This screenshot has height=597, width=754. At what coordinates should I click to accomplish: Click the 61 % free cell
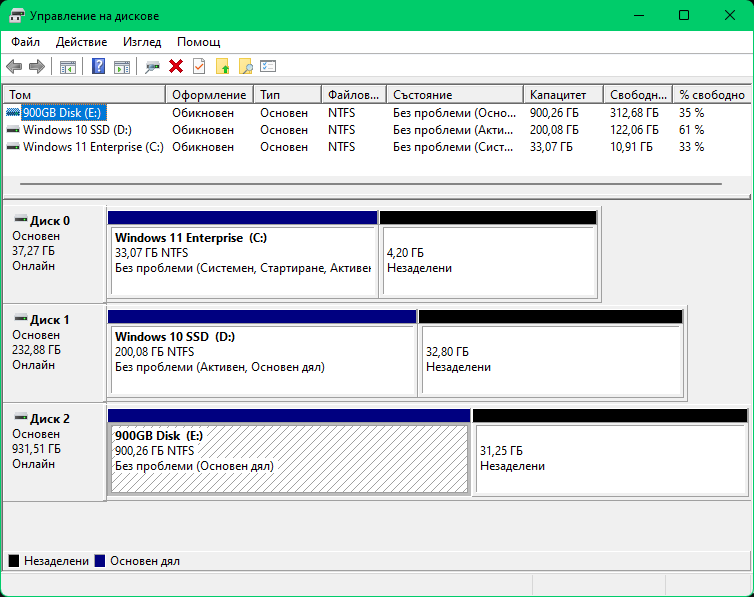691,130
